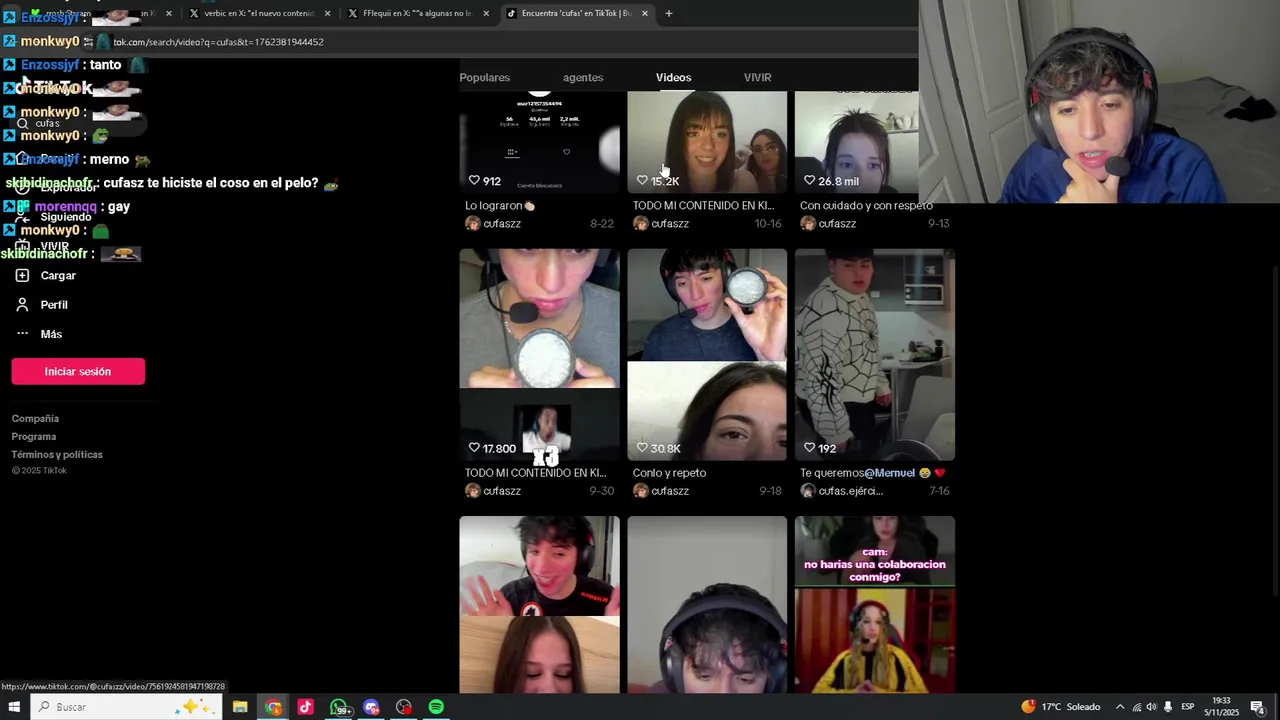1280x720 pixels.
Task: Click the heart icon showing 192 likes
Action: (x=809, y=448)
